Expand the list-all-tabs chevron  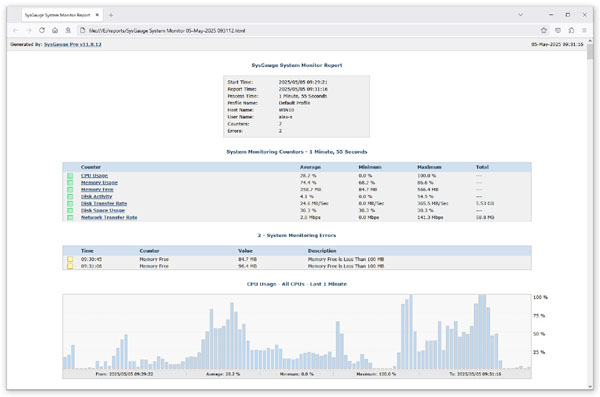point(520,15)
